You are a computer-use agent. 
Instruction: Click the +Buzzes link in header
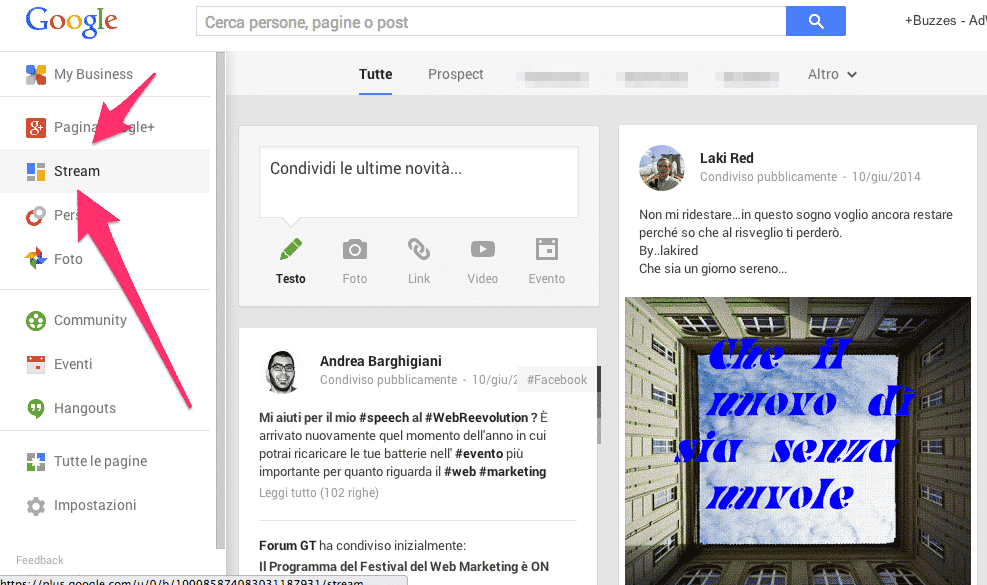click(930, 21)
